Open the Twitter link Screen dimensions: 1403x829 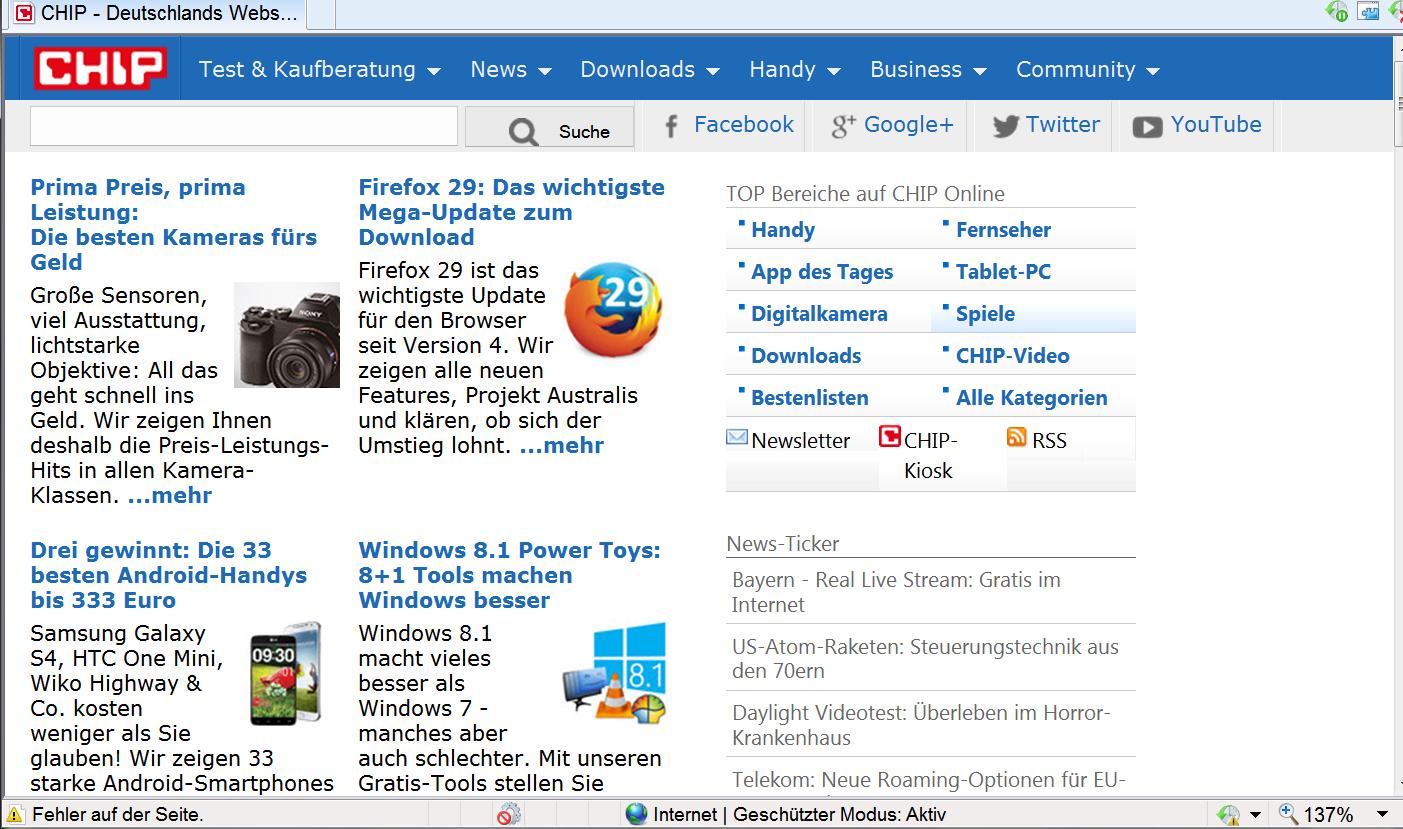pyautogui.click(x=1063, y=124)
